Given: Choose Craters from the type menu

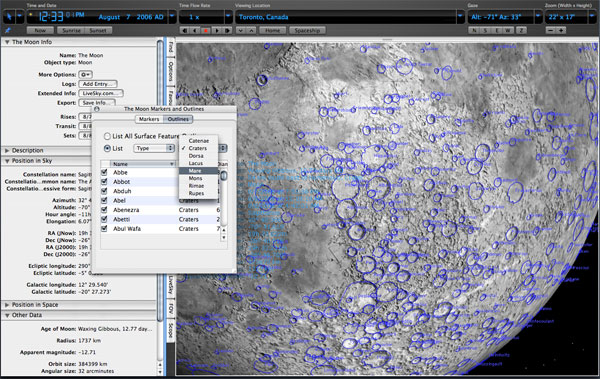Looking at the screenshot, I should 199,149.
